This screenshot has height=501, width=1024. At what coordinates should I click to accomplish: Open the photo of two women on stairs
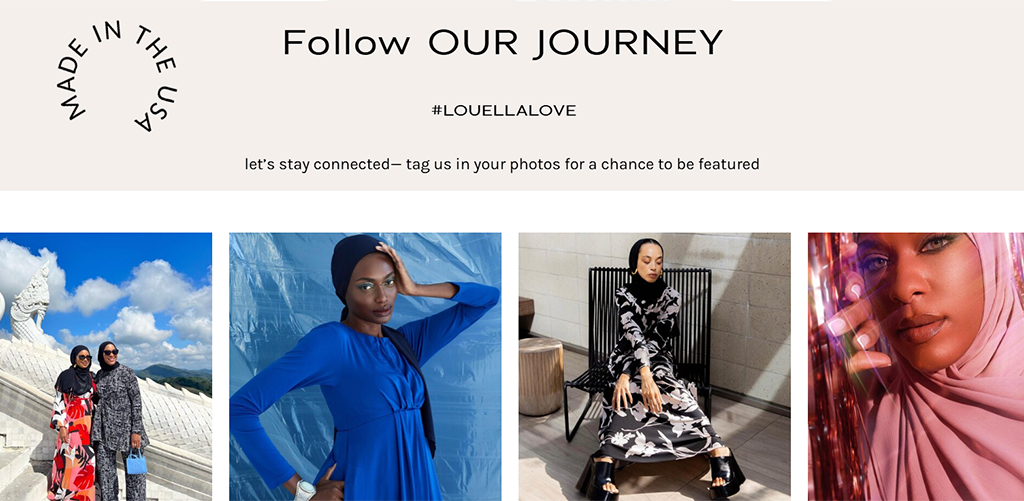(106, 366)
